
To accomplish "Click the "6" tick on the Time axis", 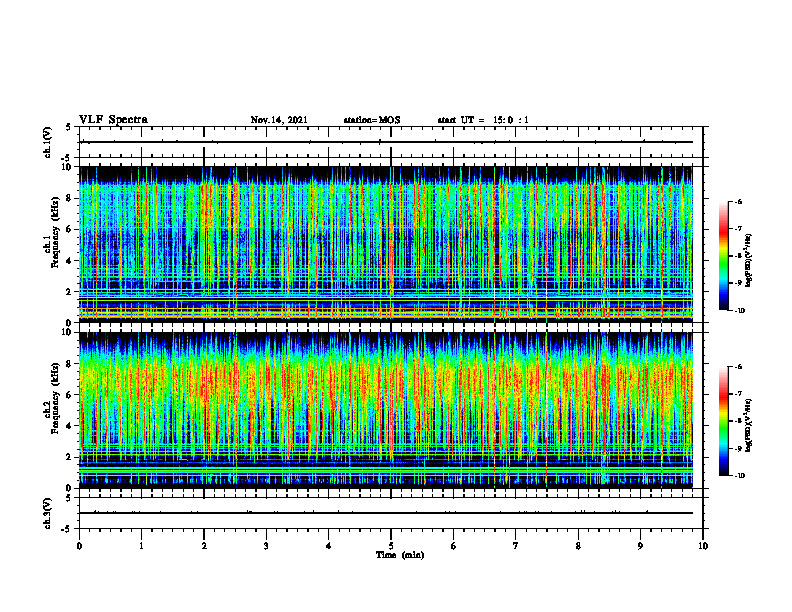I will point(454,546).
